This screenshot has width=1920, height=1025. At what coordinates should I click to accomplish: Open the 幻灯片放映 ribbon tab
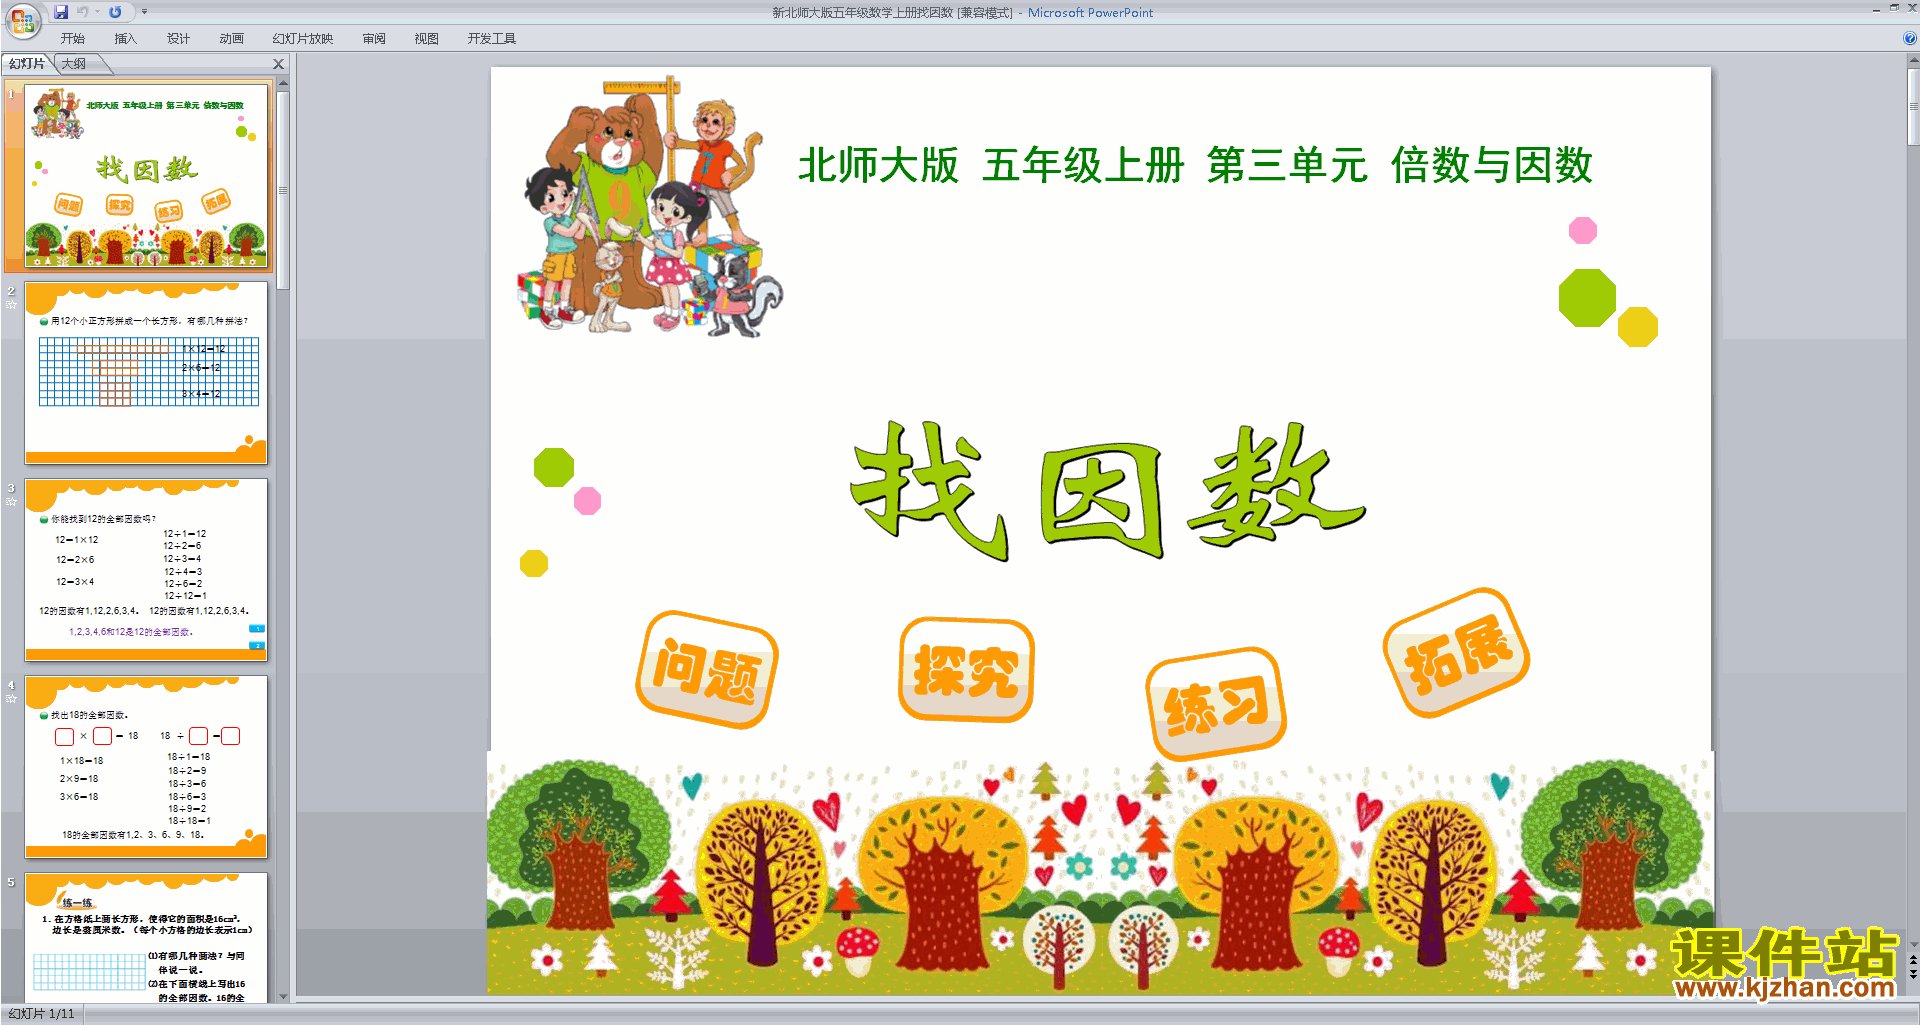(x=303, y=39)
